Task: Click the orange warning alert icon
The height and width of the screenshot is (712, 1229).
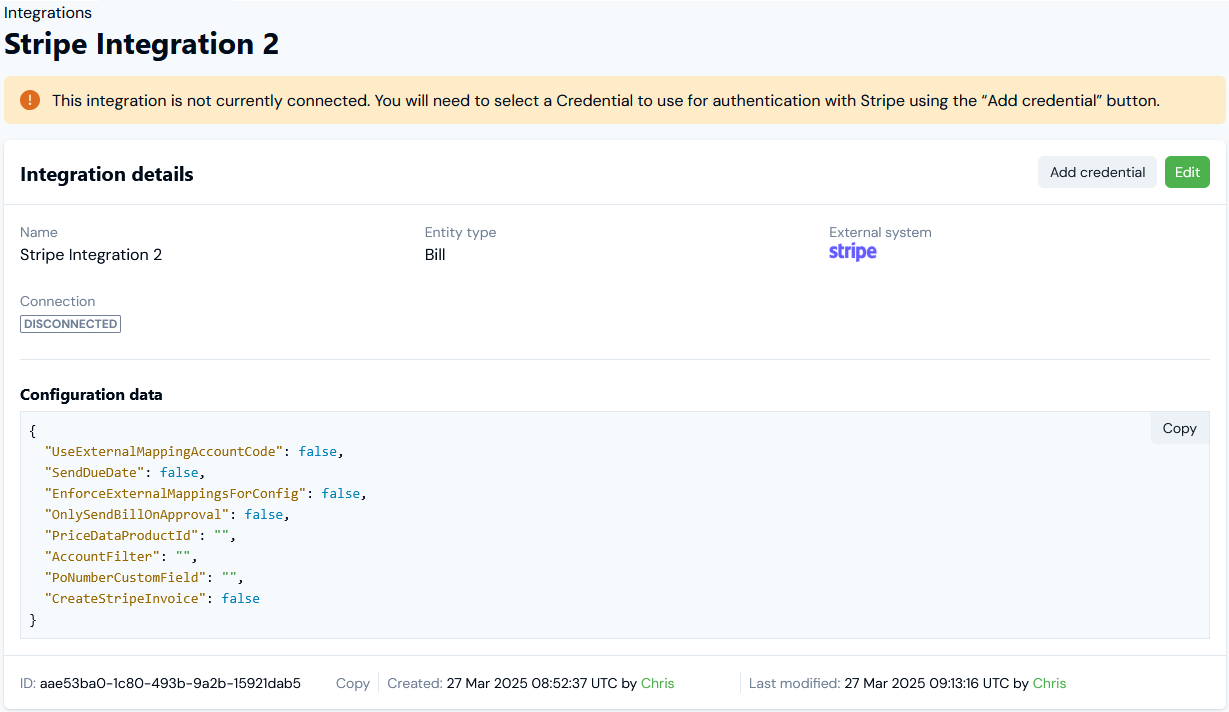Action: [30, 100]
